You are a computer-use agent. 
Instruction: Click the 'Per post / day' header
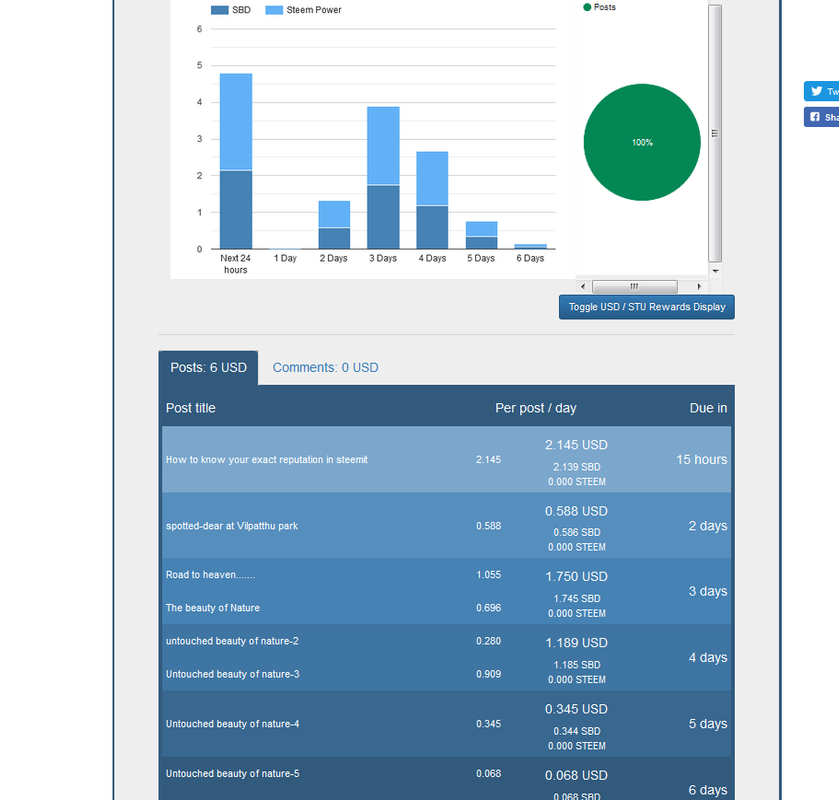click(x=536, y=408)
